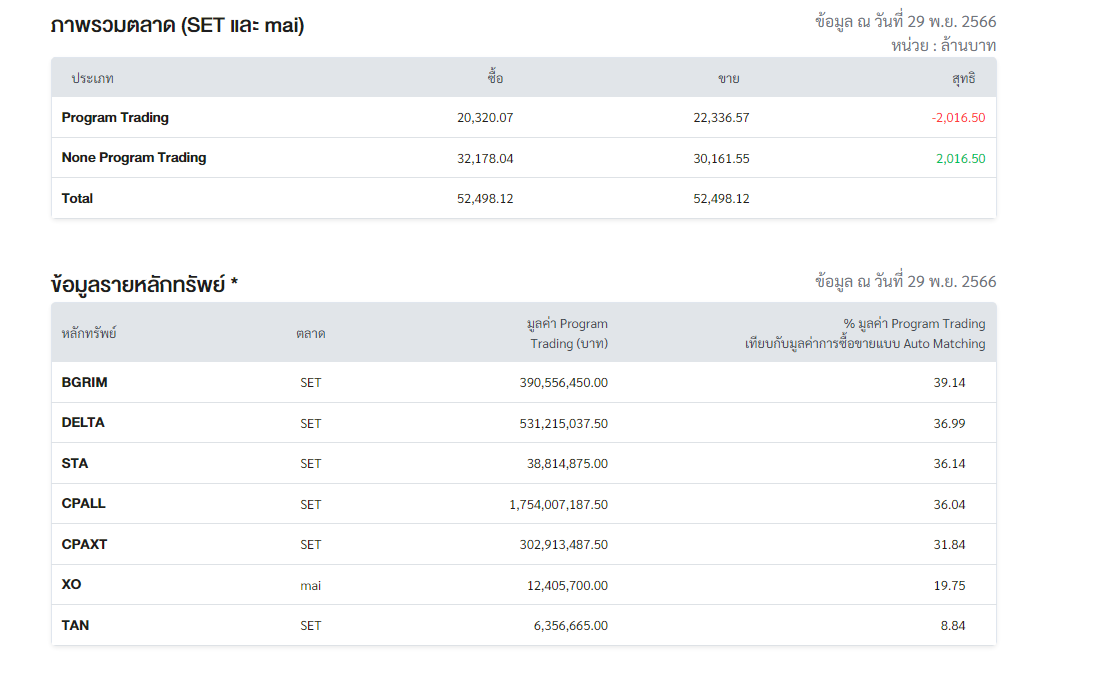This screenshot has width=1096, height=675.
Task: Click the SET market cell for BGRIM
Action: (x=310, y=383)
